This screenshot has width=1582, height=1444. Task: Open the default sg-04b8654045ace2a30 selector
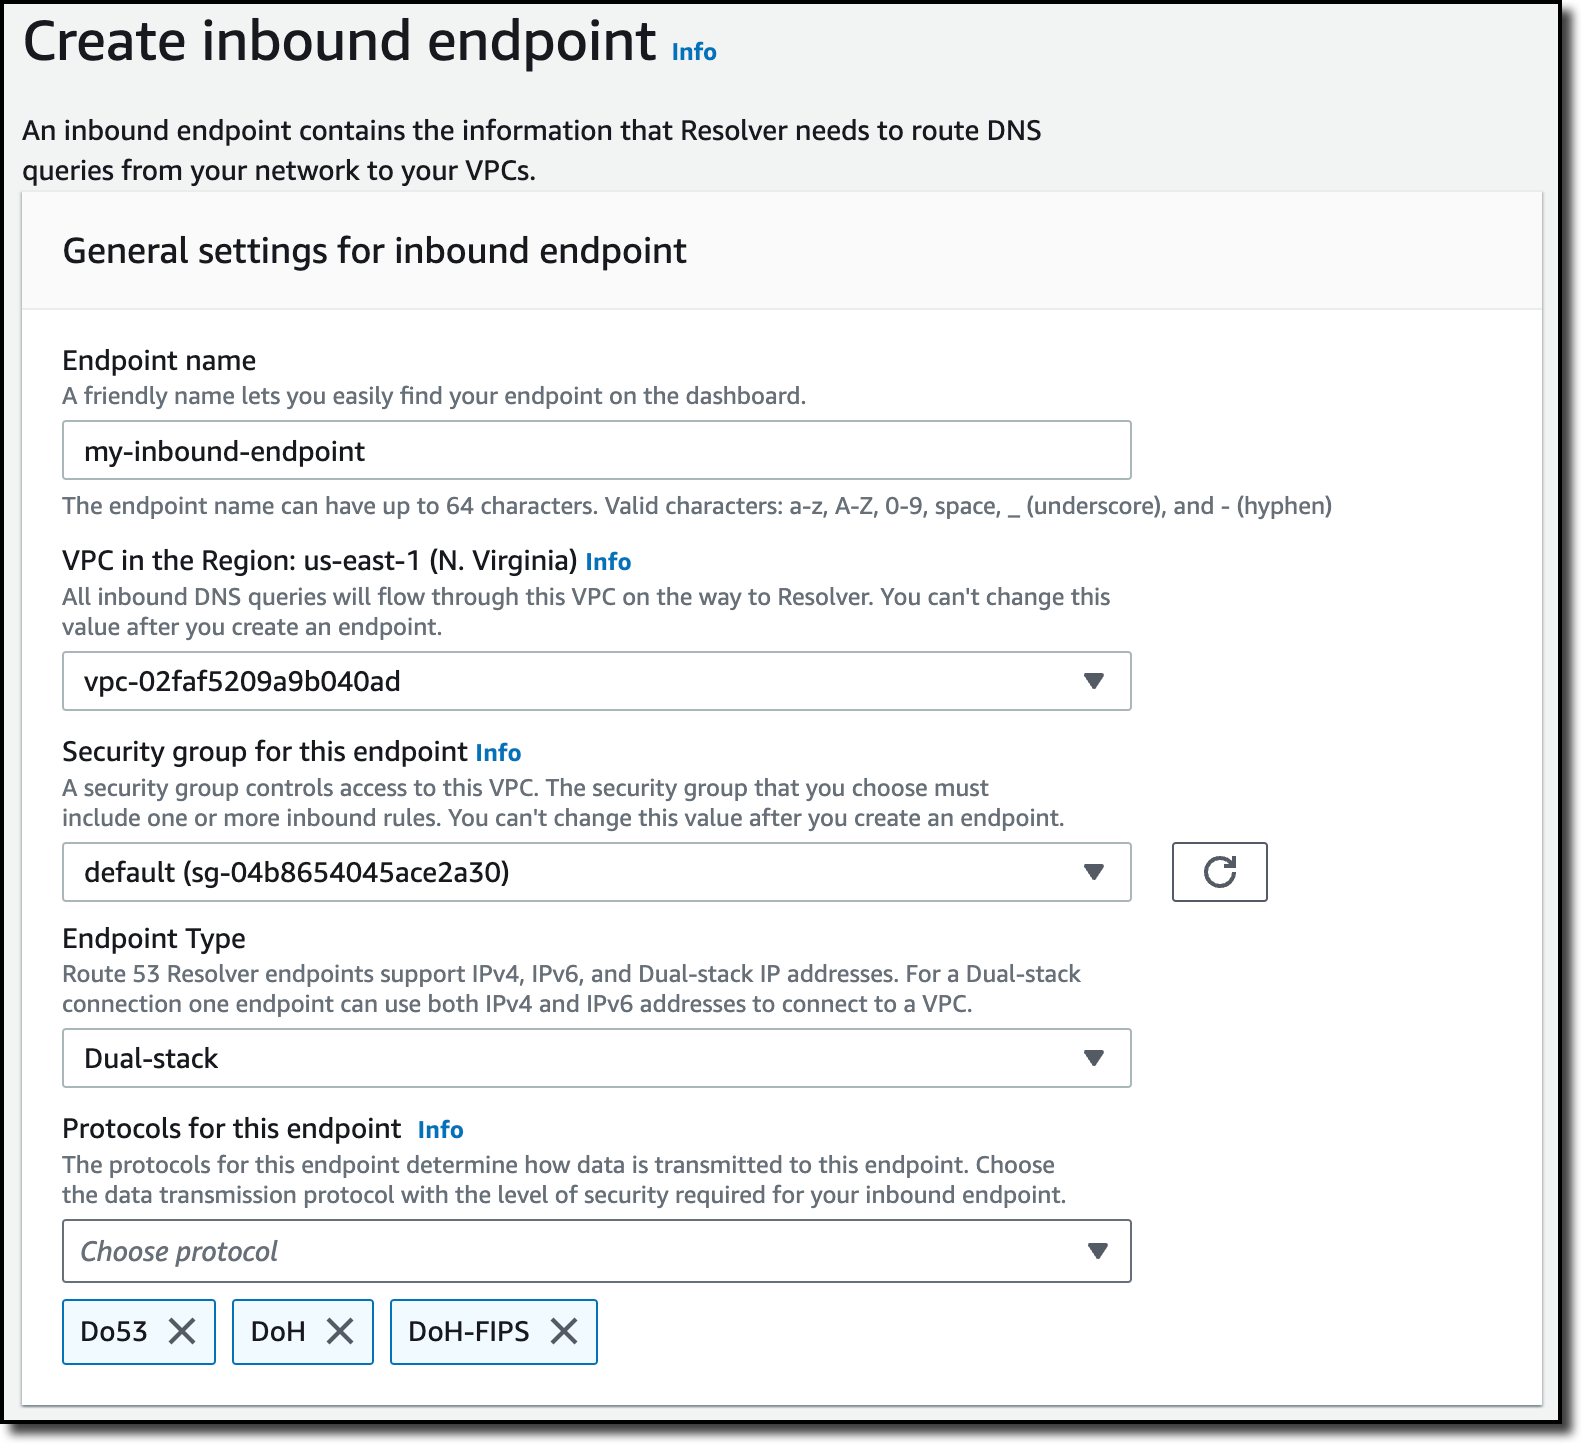point(596,872)
